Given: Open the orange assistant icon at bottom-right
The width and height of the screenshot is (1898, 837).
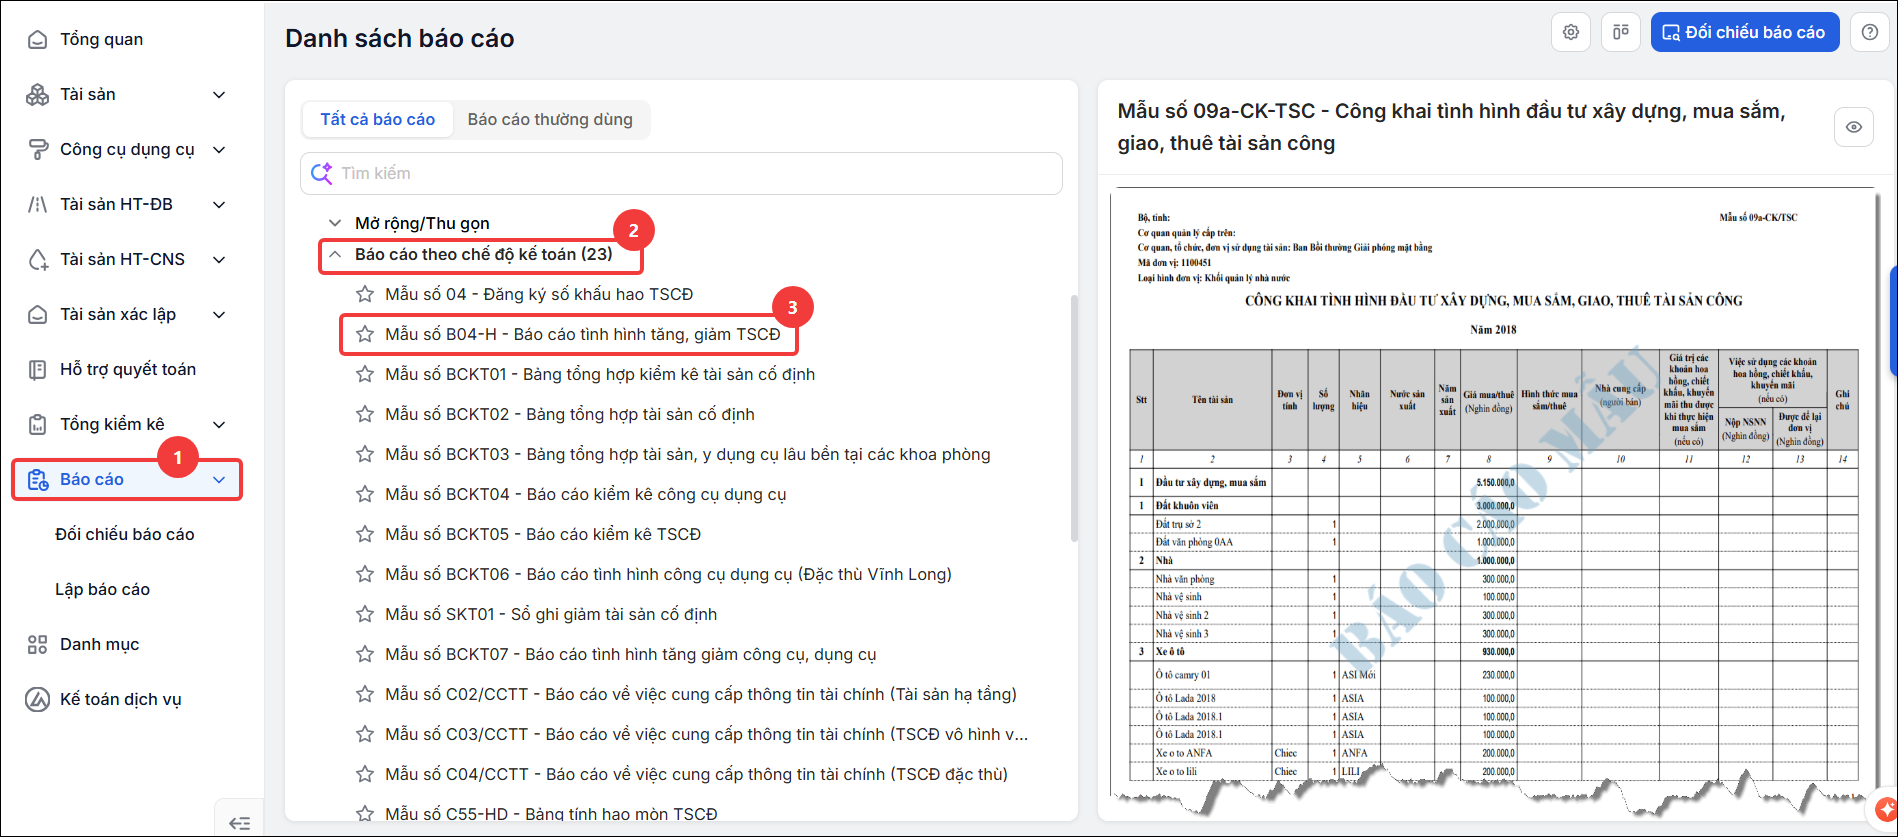Looking at the screenshot, I should click(x=1886, y=809).
